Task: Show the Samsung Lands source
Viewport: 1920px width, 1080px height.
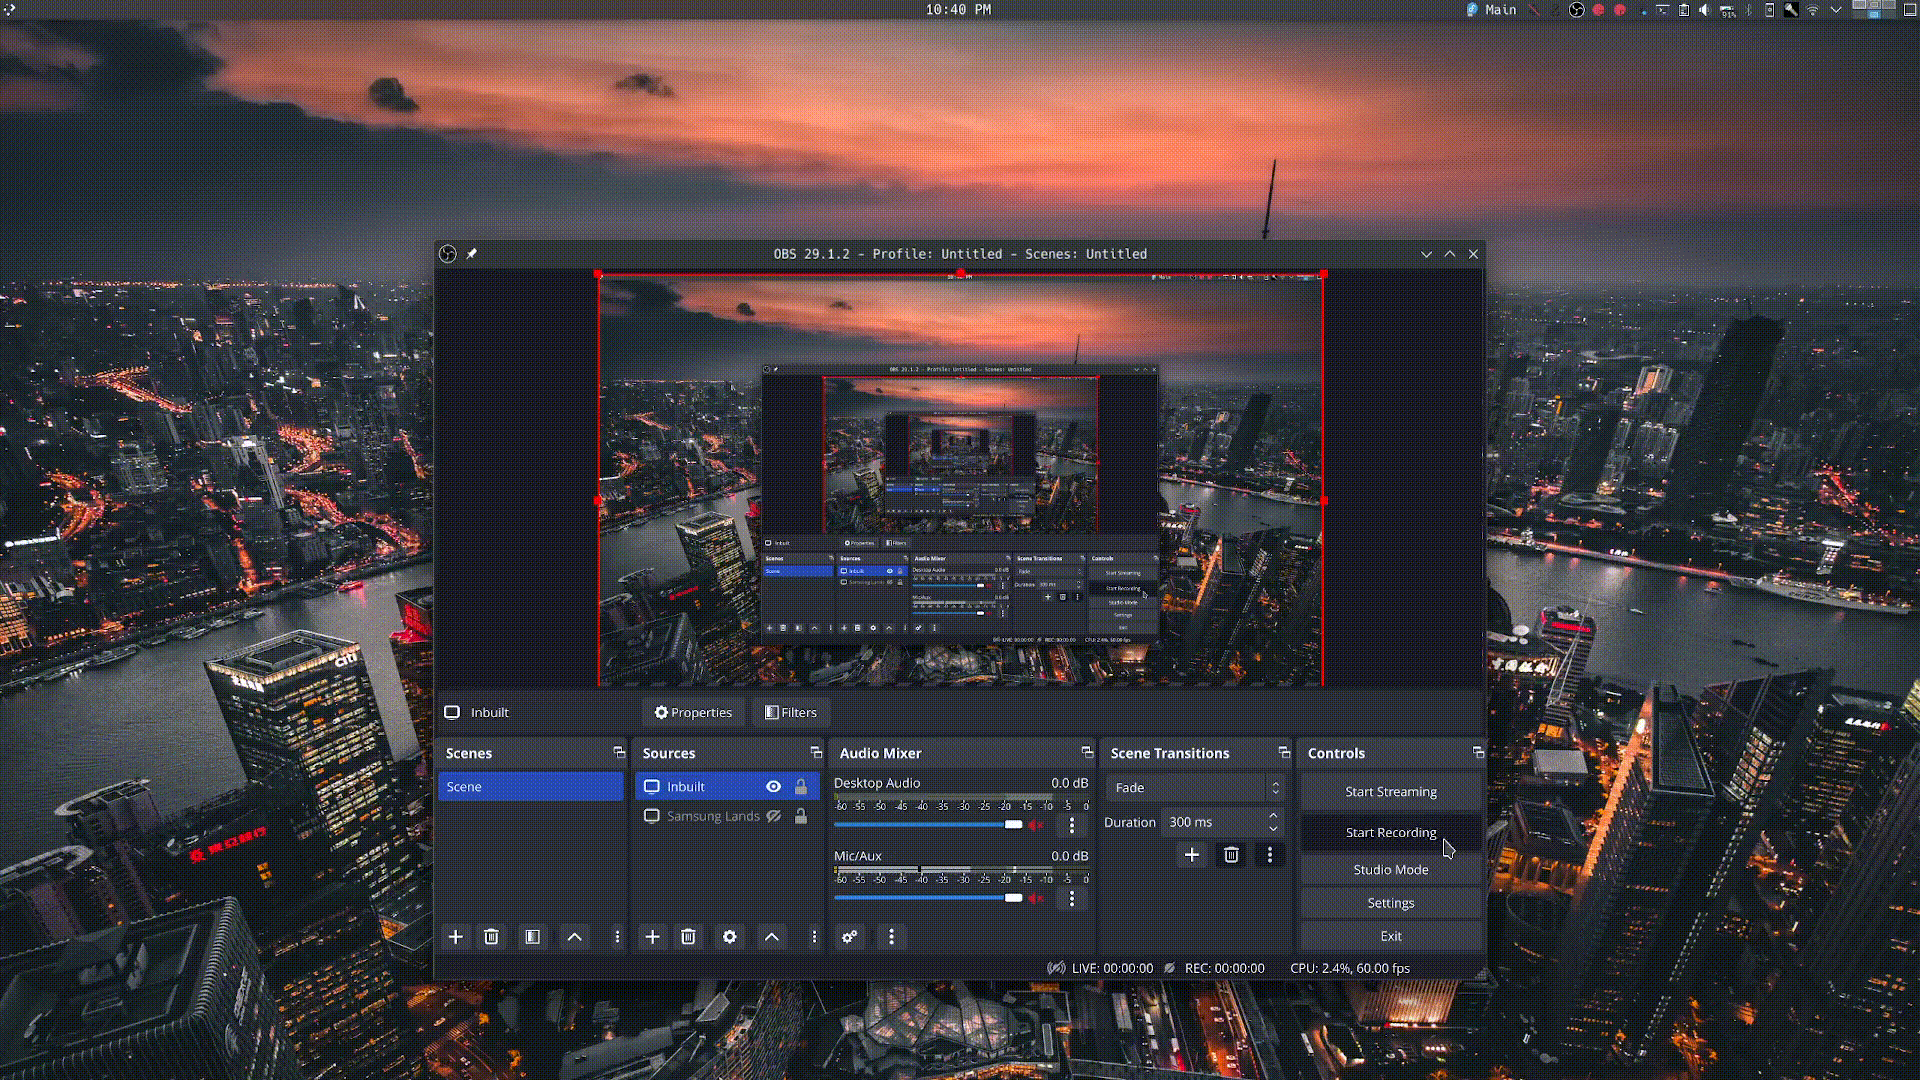Action: point(773,817)
